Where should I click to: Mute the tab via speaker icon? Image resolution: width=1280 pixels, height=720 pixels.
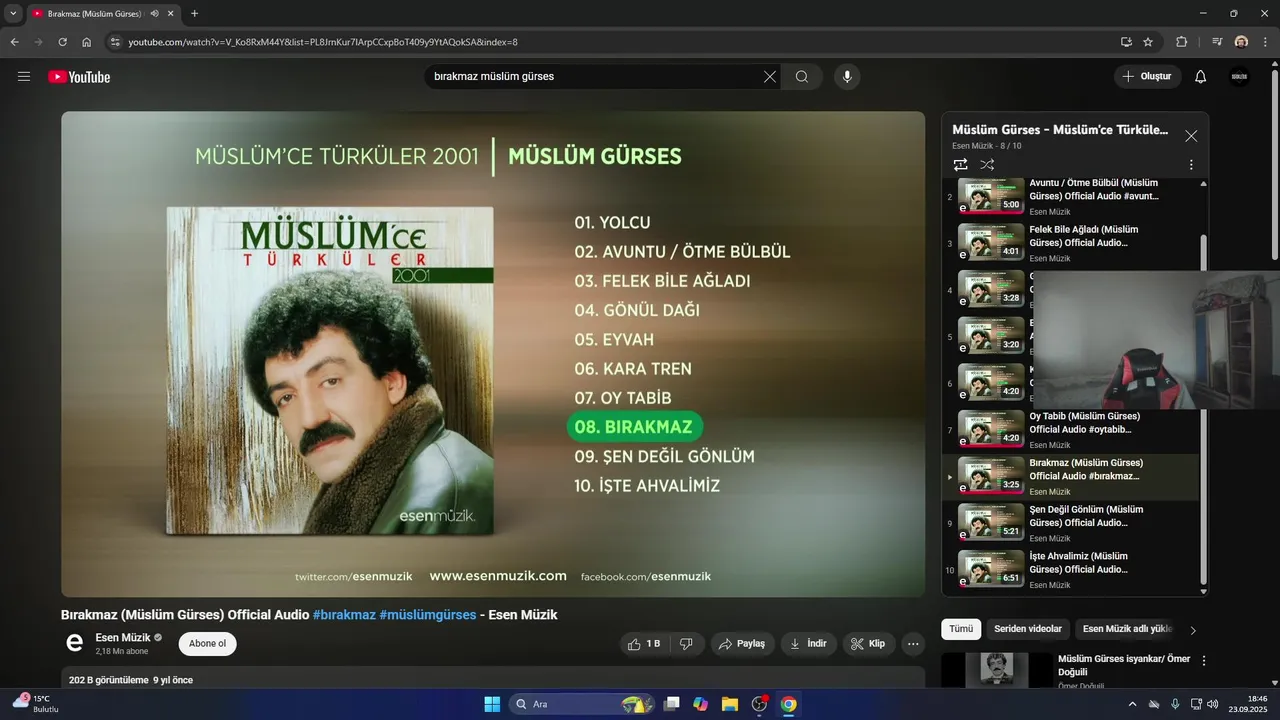coord(154,14)
